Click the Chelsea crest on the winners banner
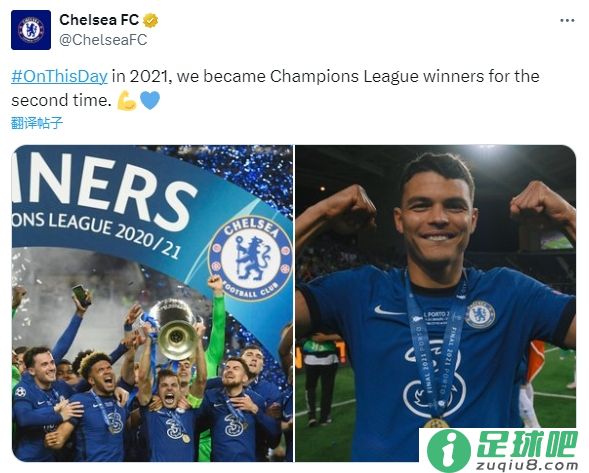 251,258
